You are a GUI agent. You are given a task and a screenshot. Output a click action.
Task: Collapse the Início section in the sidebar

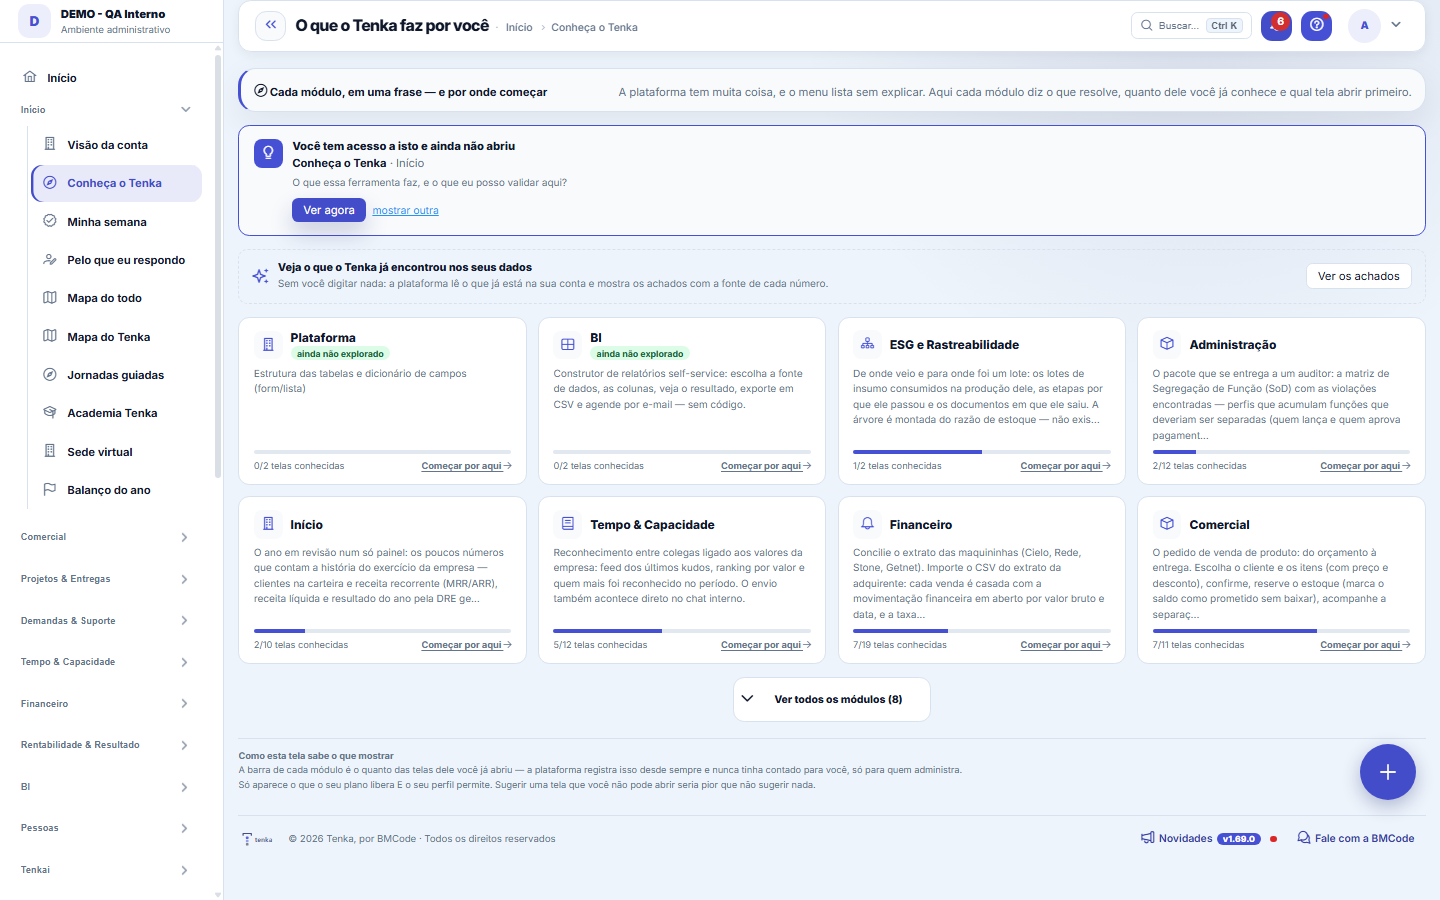pos(185,109)
